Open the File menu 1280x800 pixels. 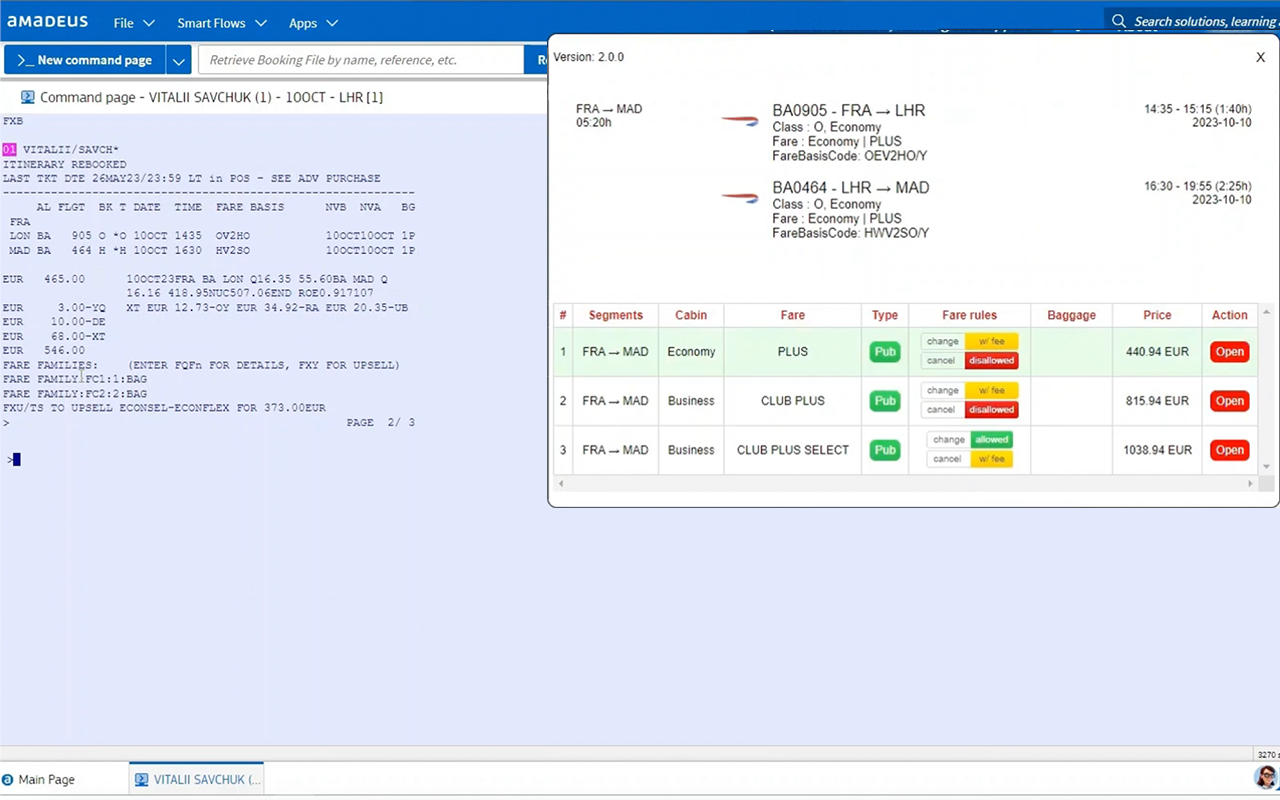coord(134,23)
